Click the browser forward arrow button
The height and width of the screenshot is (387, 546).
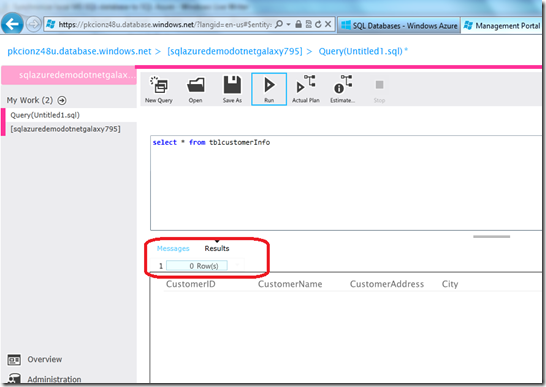pyautogui.click(x=33, y=24)
